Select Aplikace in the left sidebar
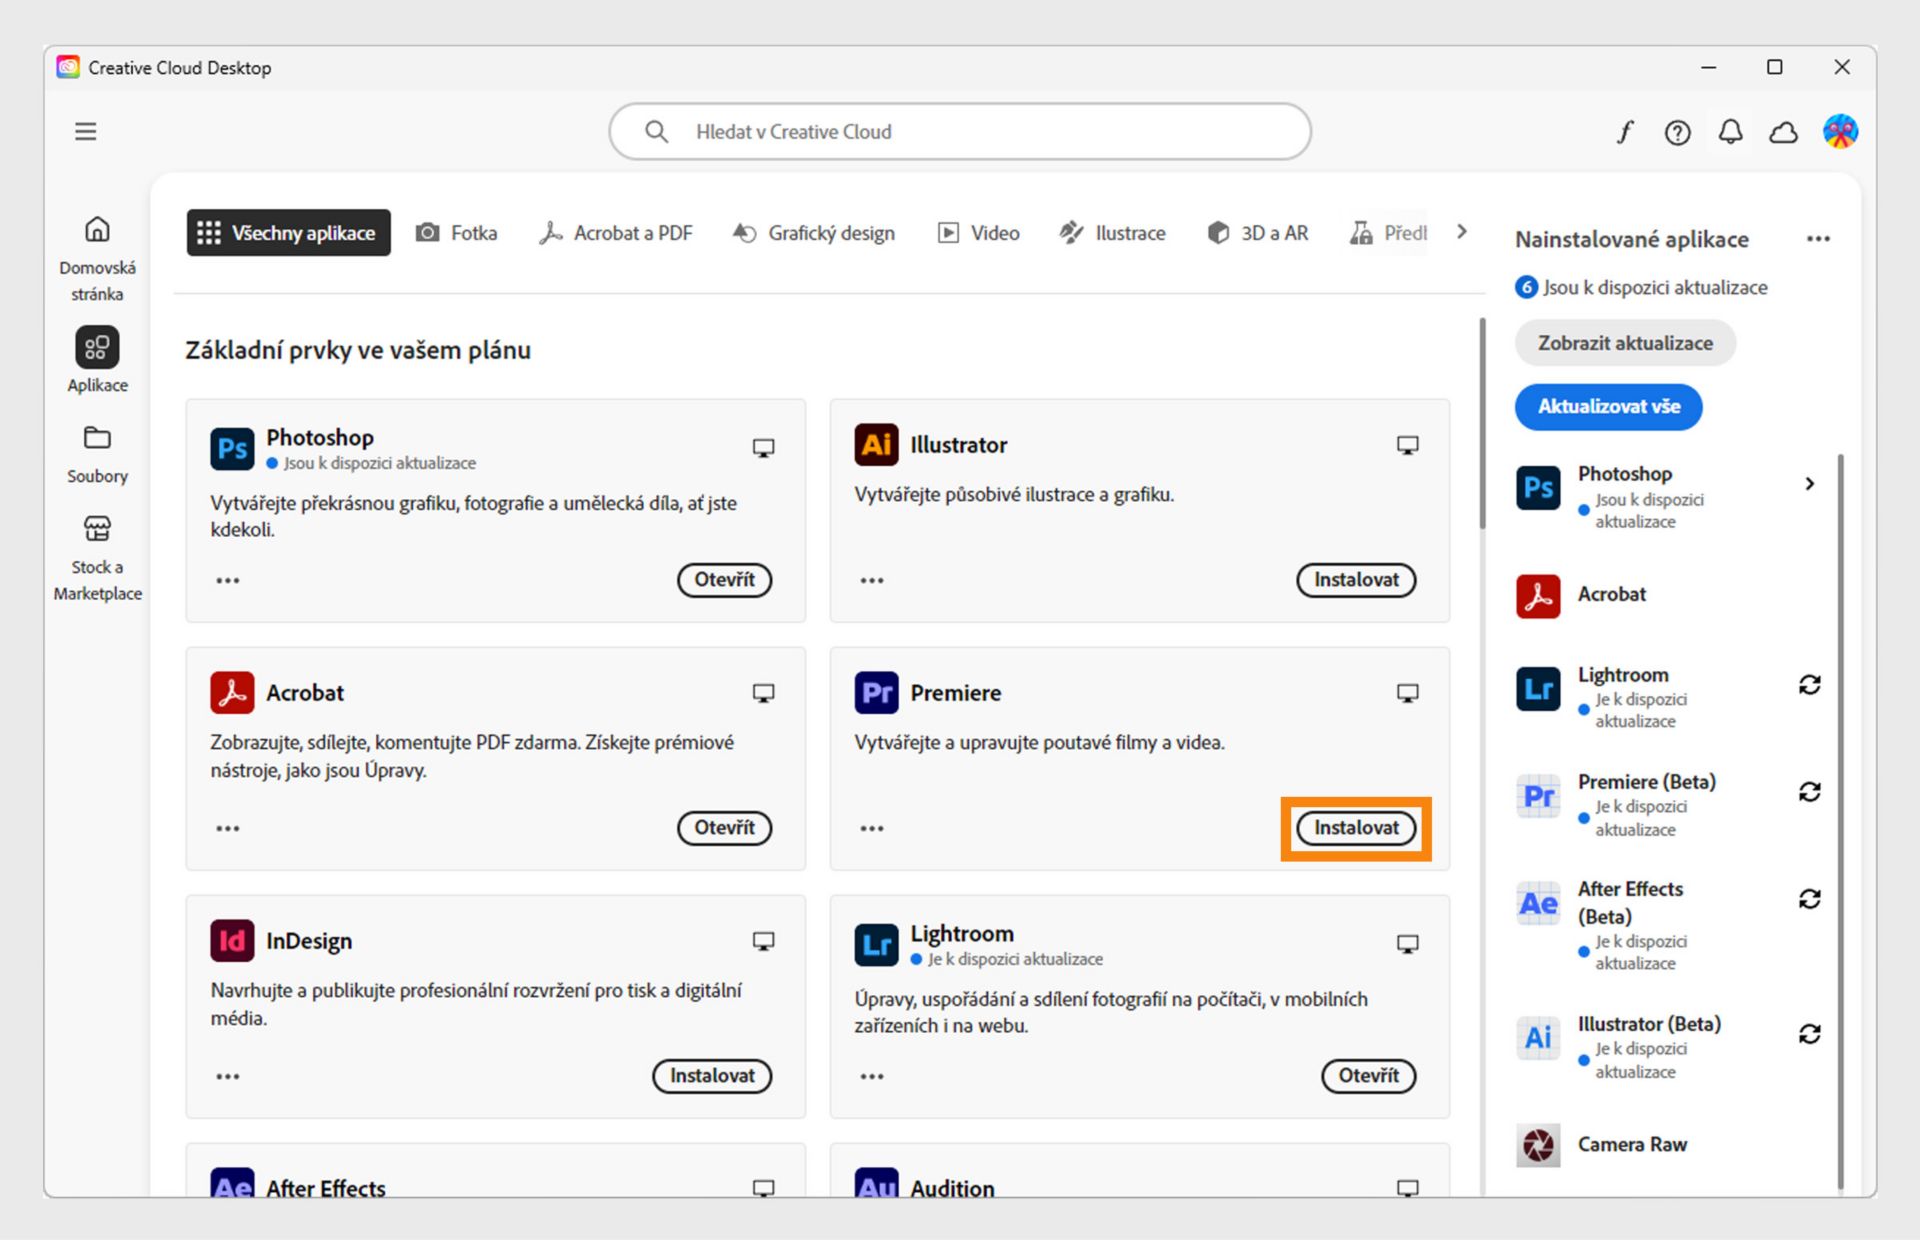The height and width of the screenshot is (1240, 1920). (x=97, y=360)
